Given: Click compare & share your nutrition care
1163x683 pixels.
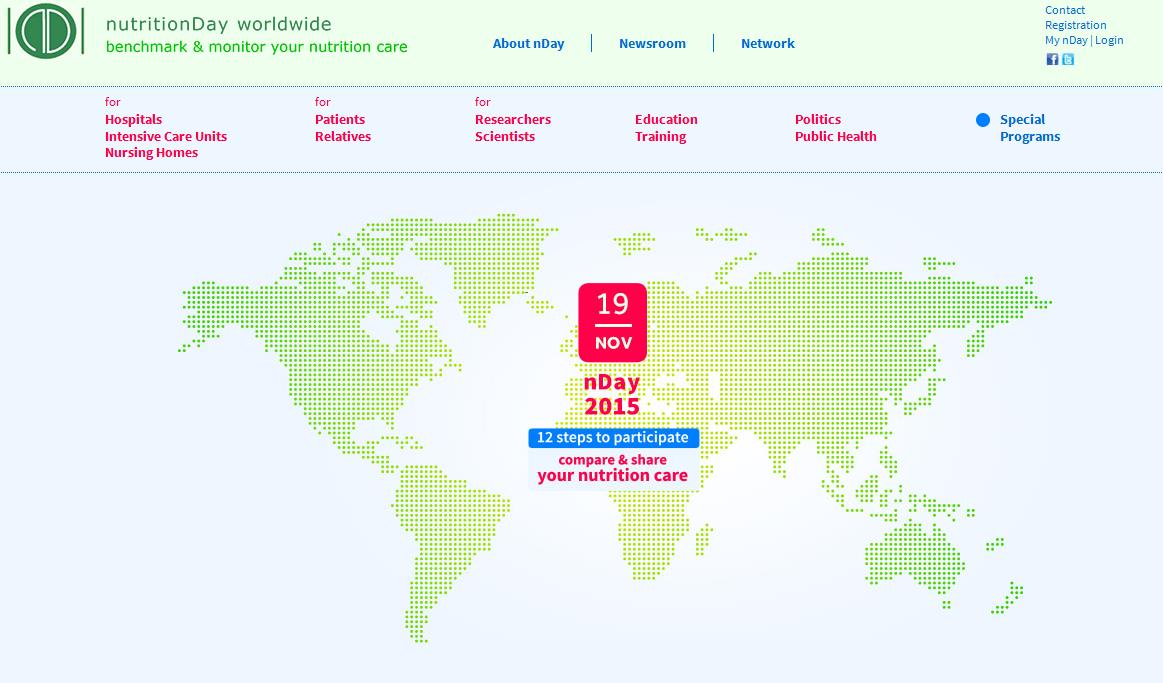Looking at the screenshot, I should point(613,469).
